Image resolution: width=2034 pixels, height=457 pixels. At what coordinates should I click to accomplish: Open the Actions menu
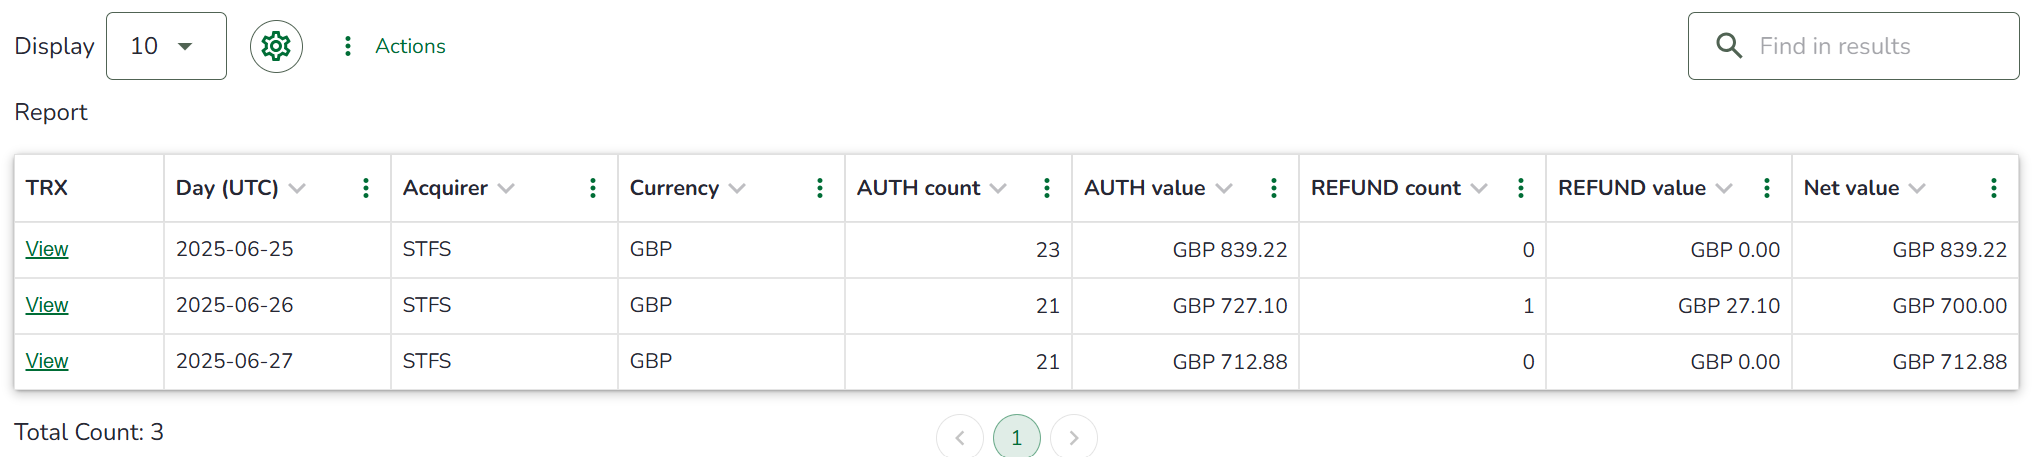[395, 46]
